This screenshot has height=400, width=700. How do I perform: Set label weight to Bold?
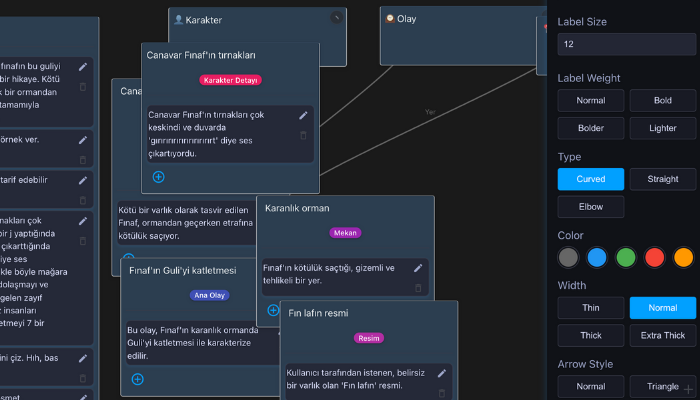pyautogui.click(x=663, y=100)
